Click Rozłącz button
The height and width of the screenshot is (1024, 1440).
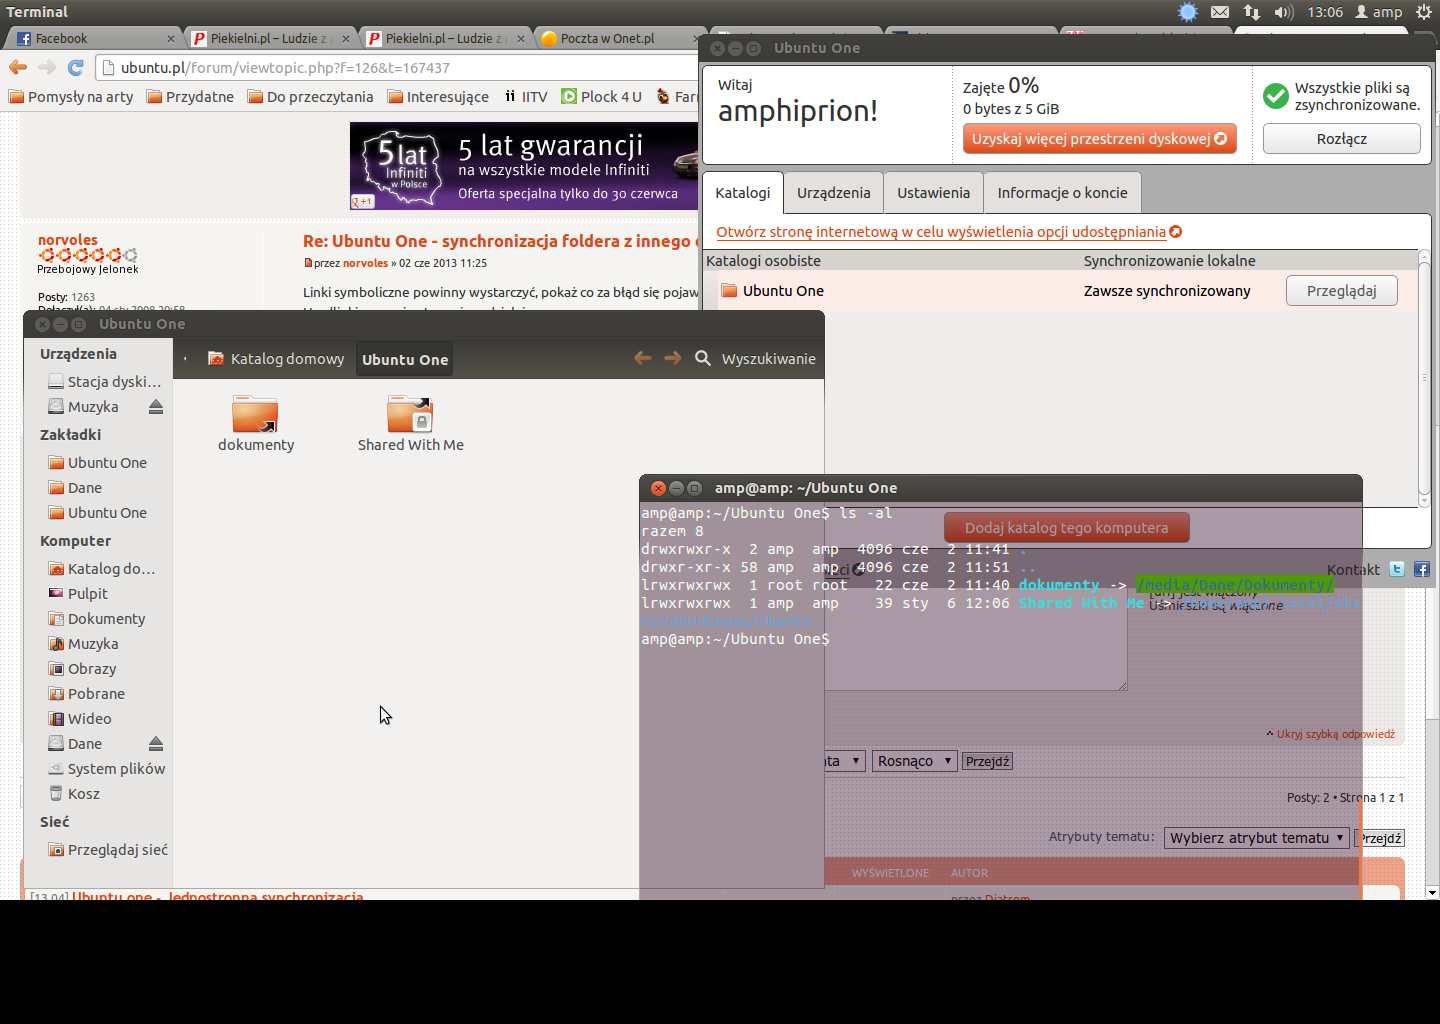1341,139
